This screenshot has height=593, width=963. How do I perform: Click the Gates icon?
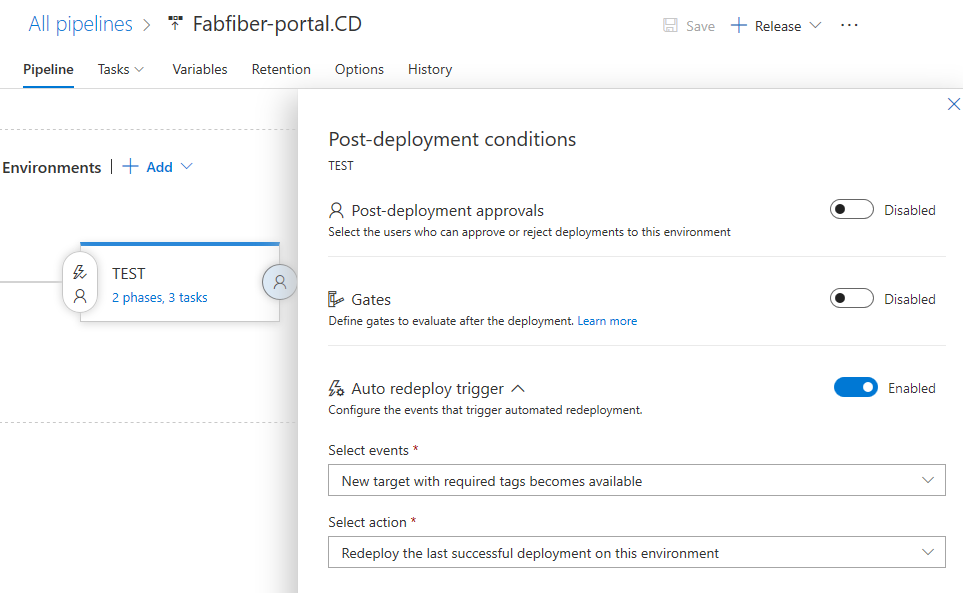[336, 299]
